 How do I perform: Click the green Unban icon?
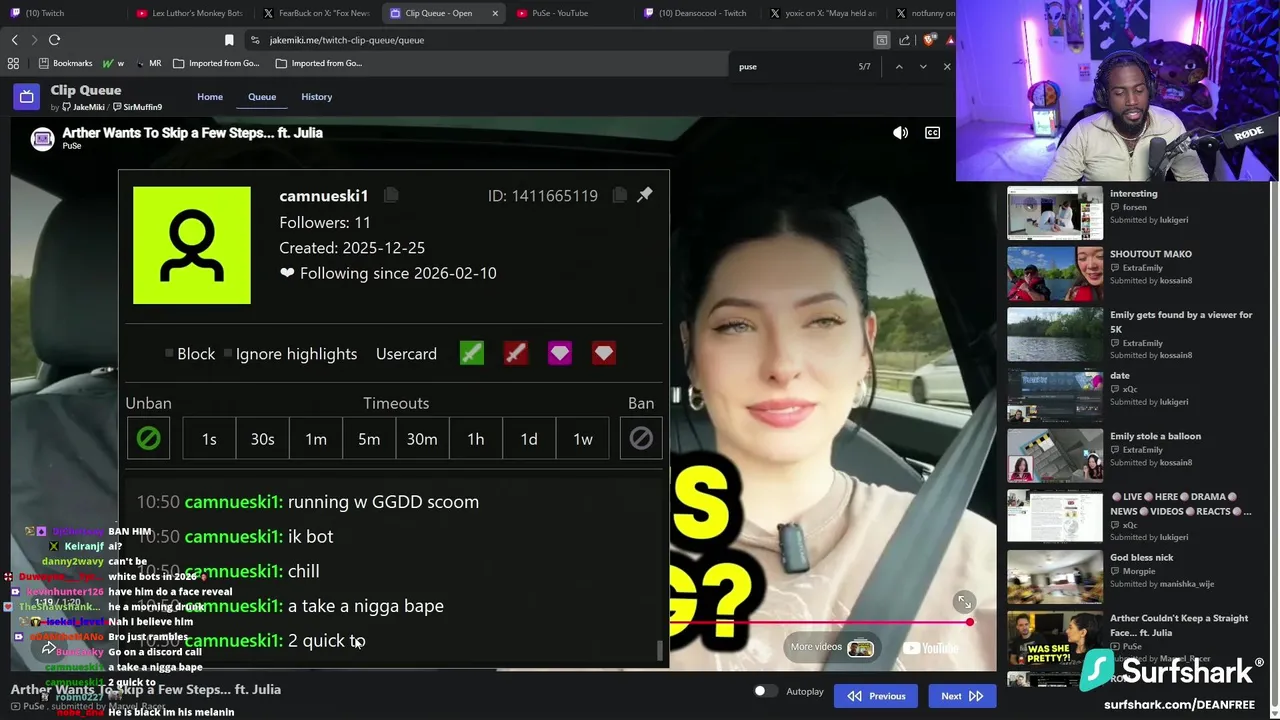coord(148,439)
